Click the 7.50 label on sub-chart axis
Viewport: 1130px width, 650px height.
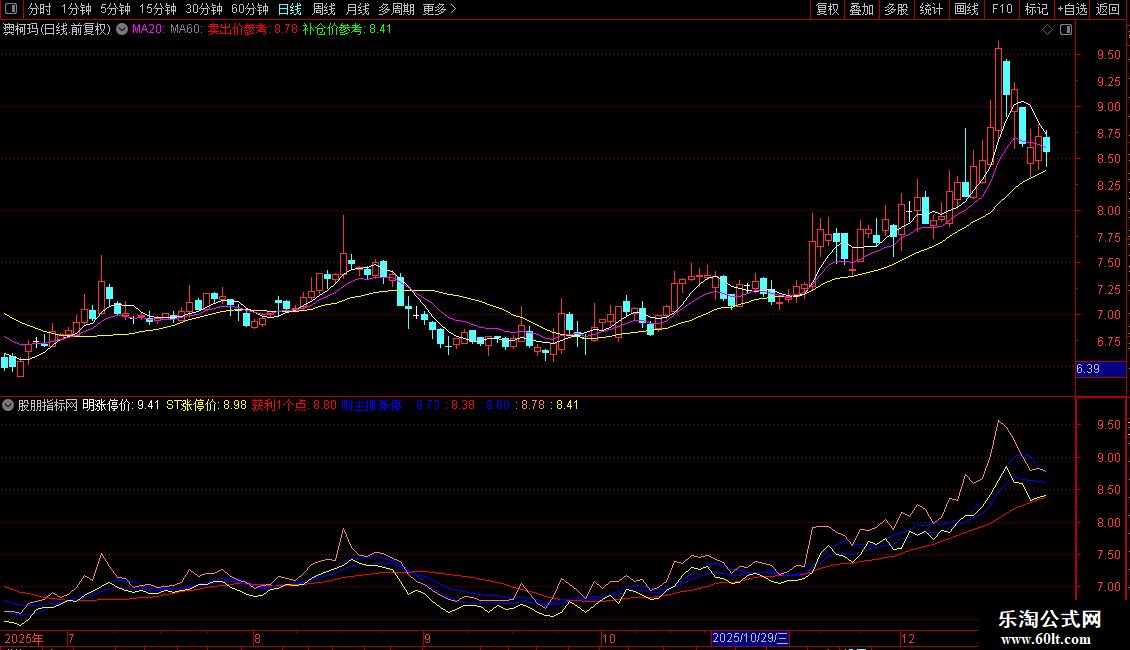(1108, 555)
